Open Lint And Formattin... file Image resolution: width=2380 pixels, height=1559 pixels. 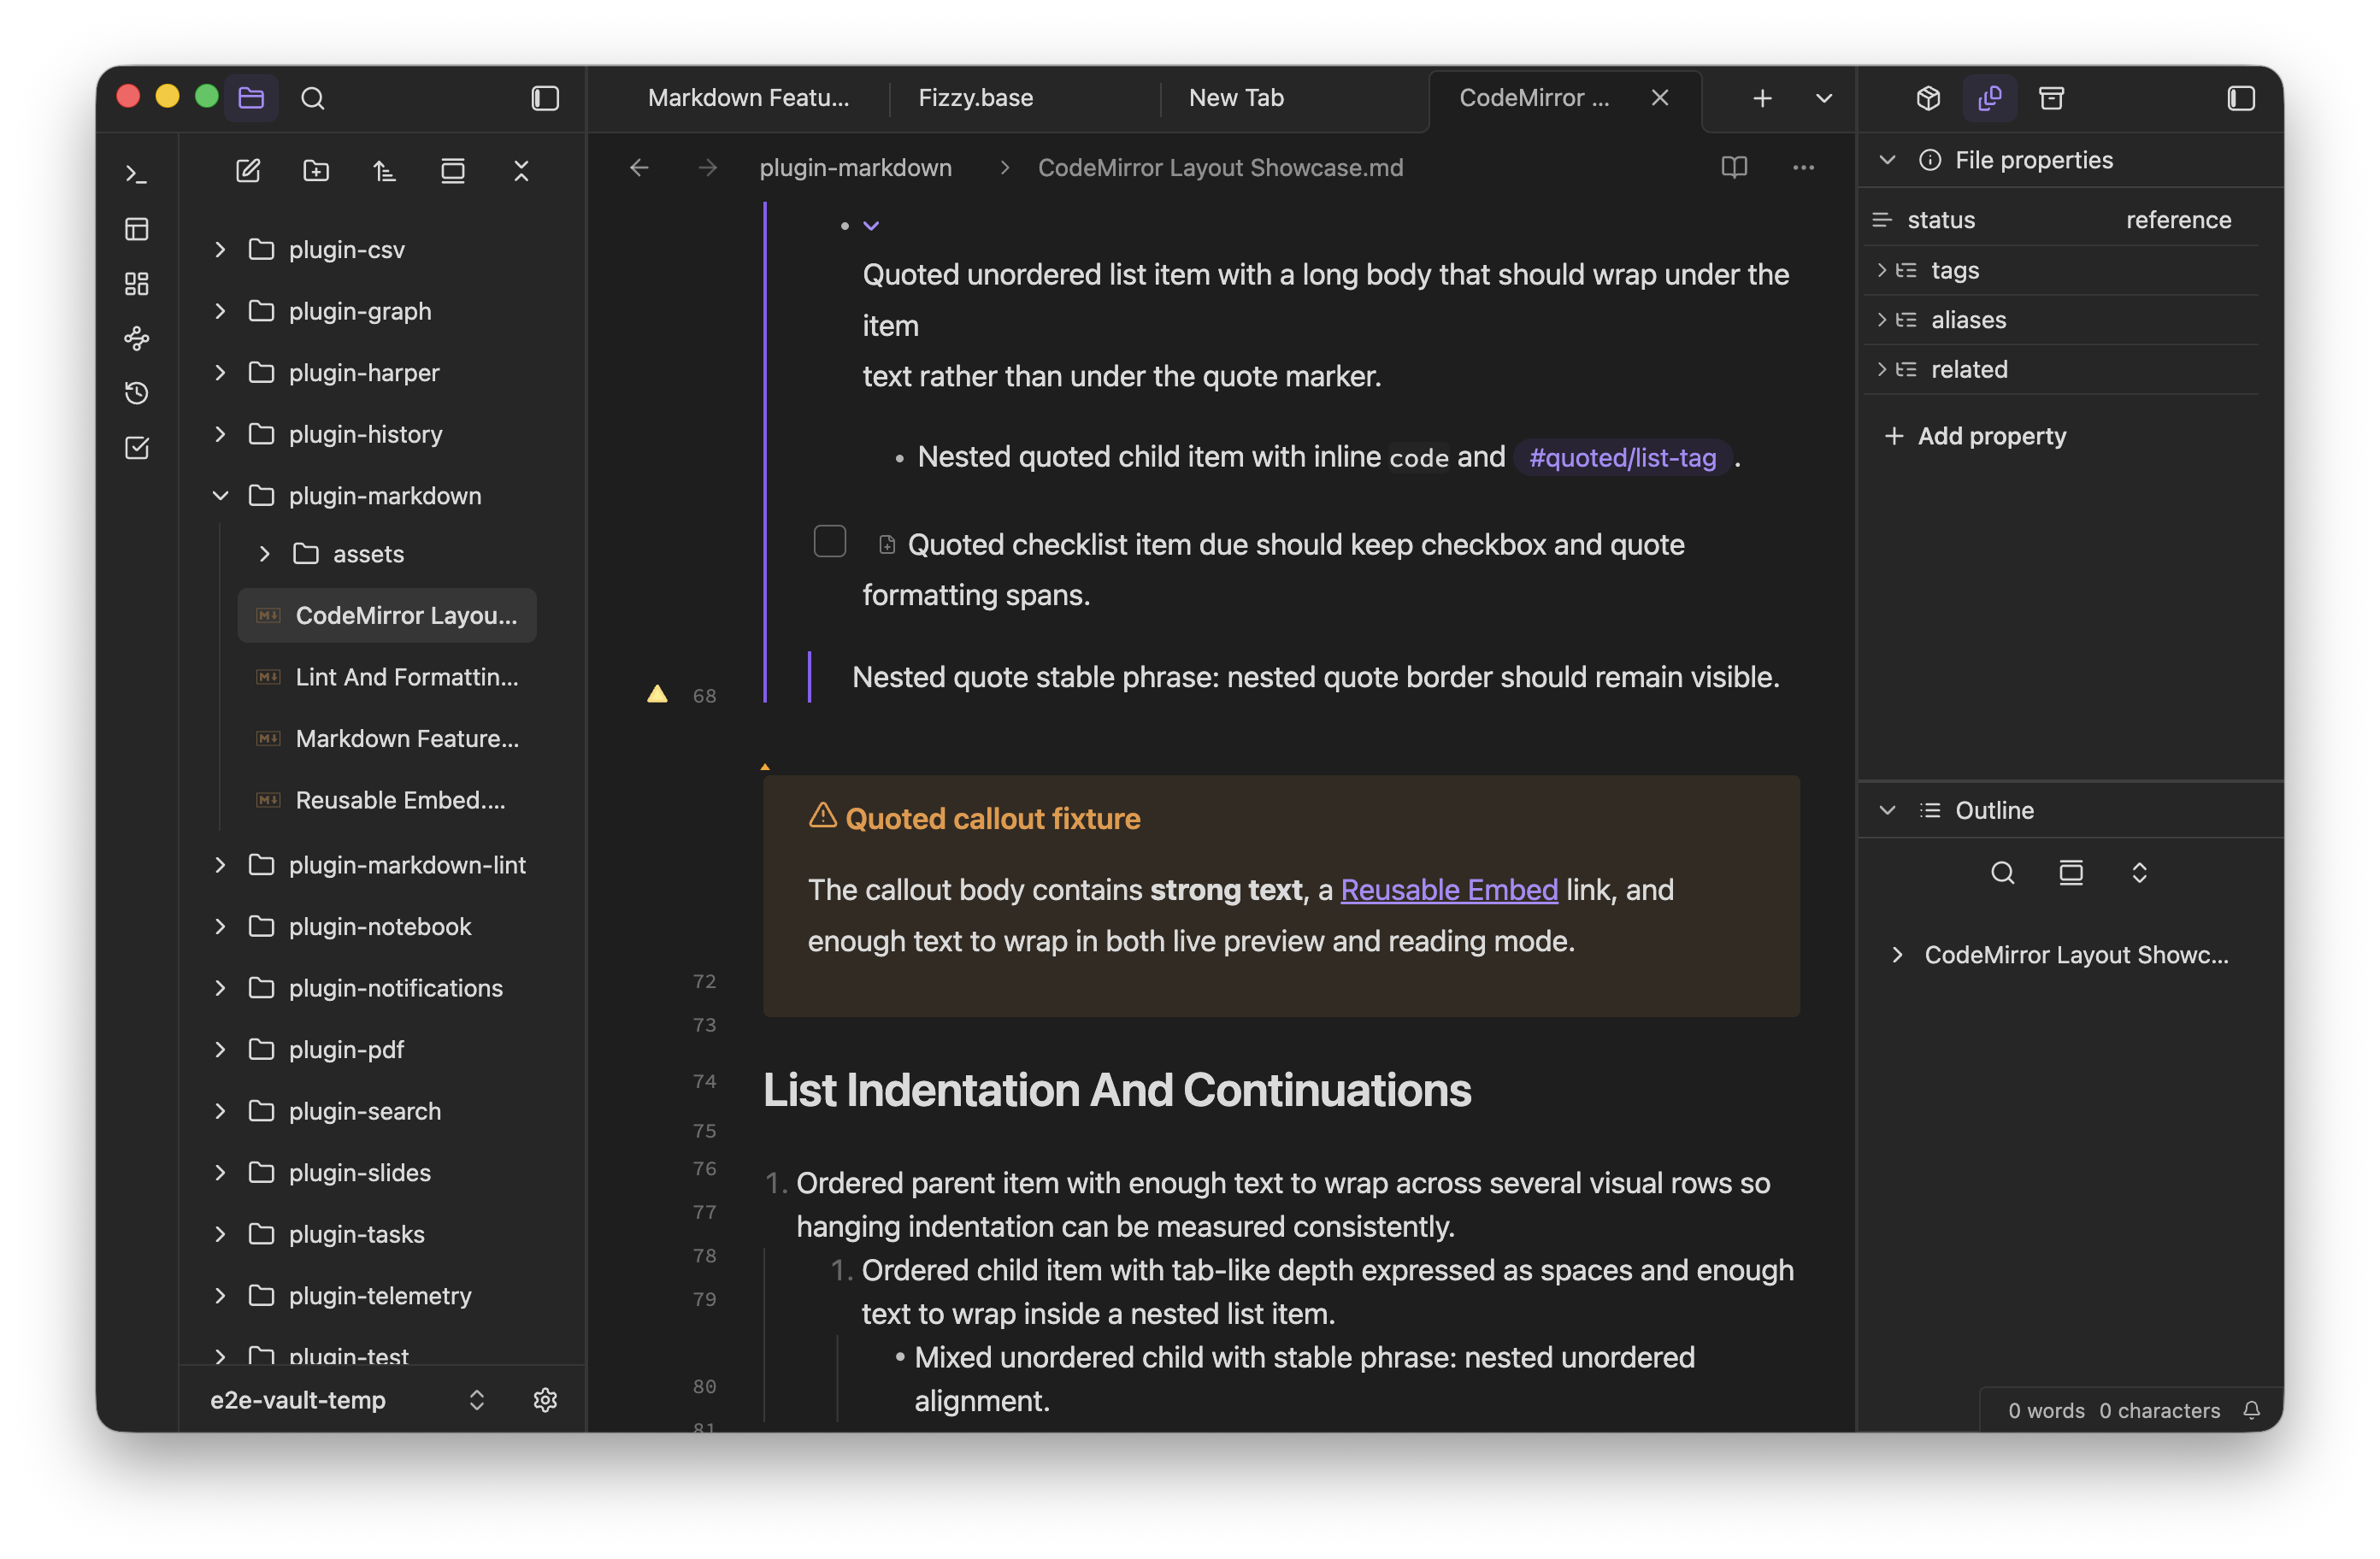pyautogui.click(x=388, y=677)
